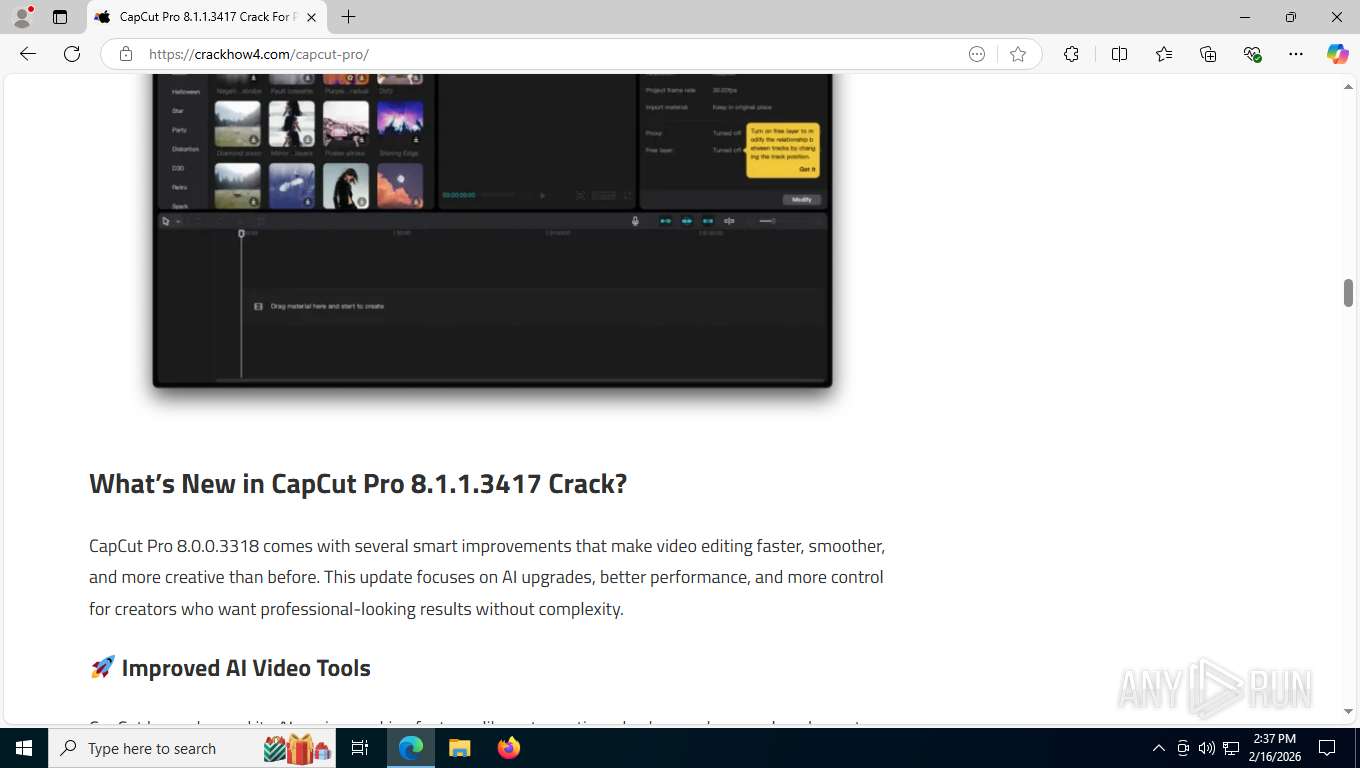Show hidden system tray icons
The height and width of the screenshot is (768, 1360).
coord(1159,748)
